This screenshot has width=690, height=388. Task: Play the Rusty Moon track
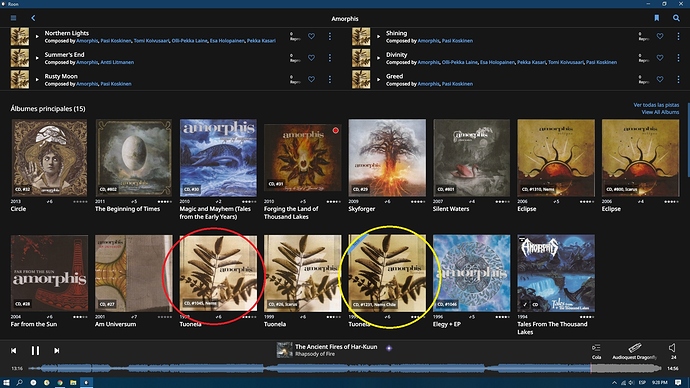coord(37,80)
